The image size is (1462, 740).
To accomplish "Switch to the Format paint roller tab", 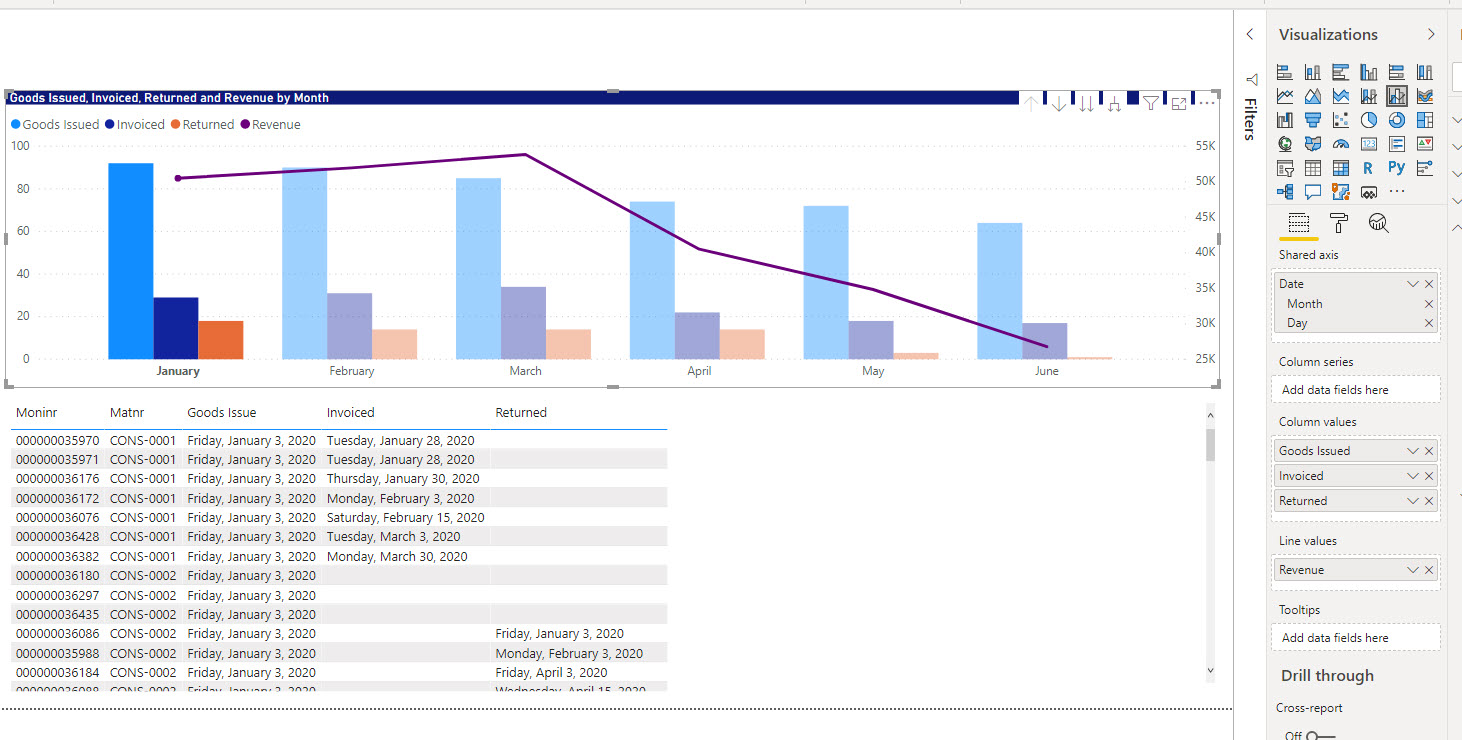I will (x=1339, y=223).
